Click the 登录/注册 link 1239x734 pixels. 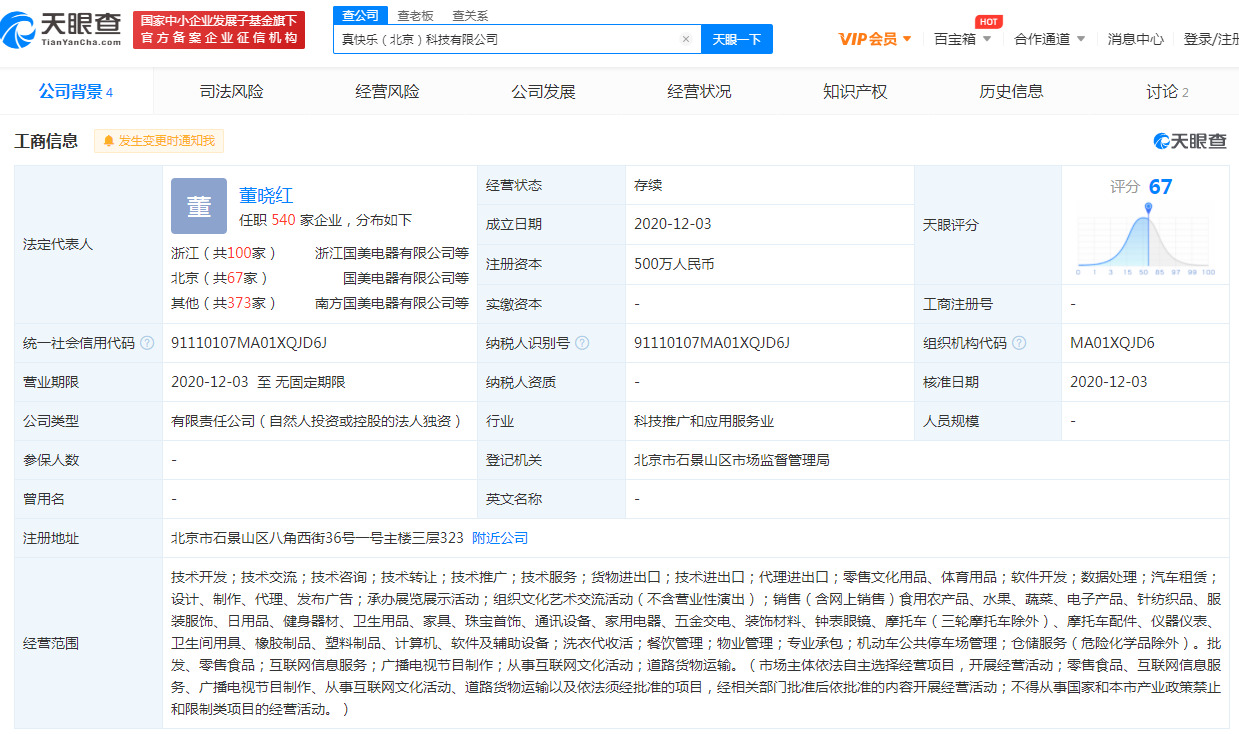(x=1211, y=39)
